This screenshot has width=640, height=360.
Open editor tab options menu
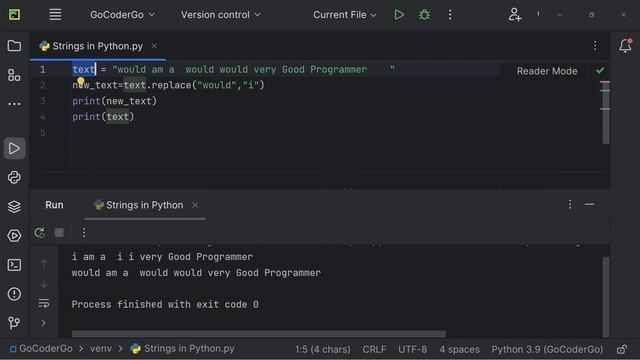[x=595, y=46]
